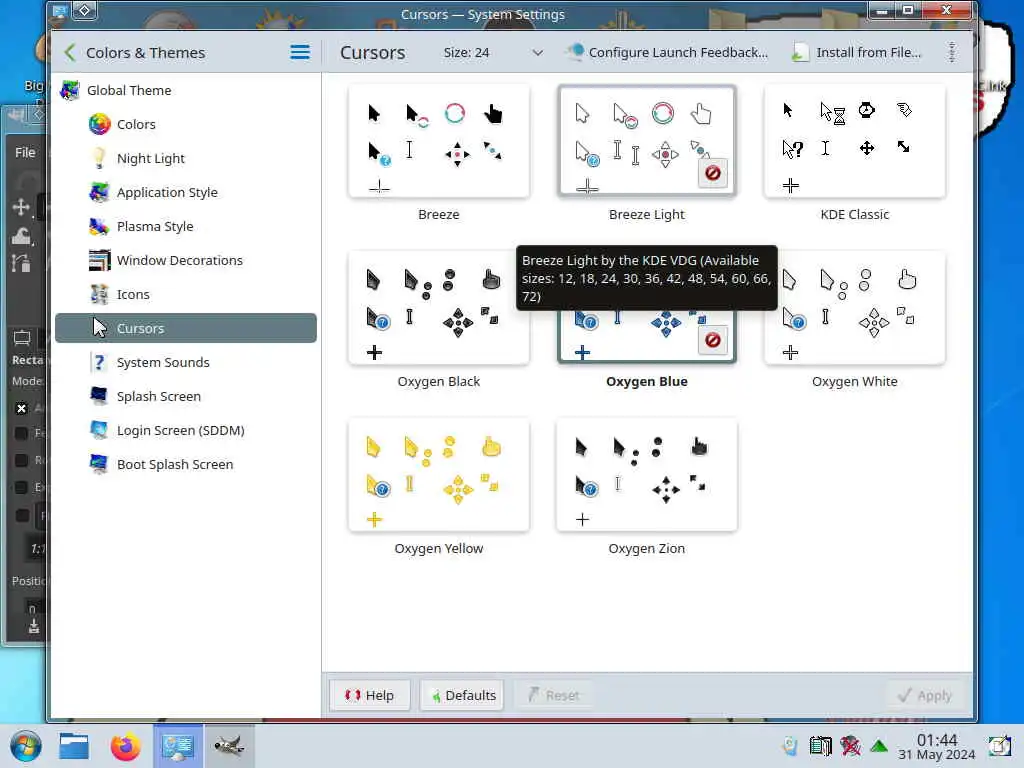Expand the cursor Size dropdown
This screenshot has width=1024, height=768.
(x=494, y=52)
